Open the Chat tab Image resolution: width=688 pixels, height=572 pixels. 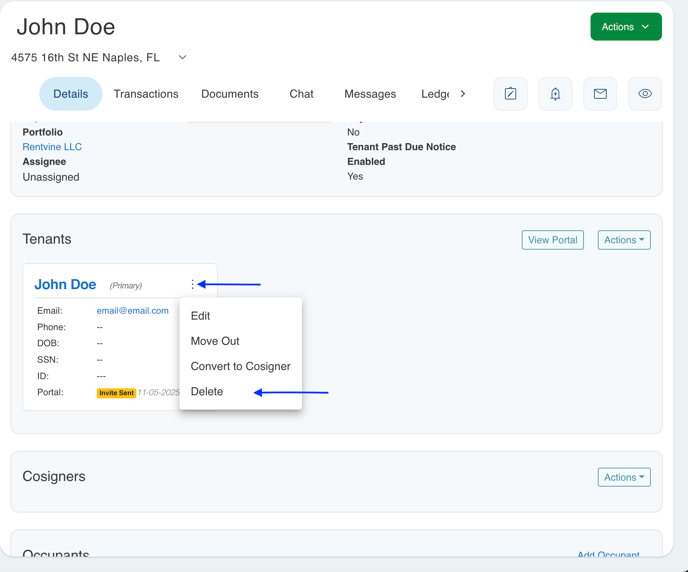pyautogui.click(x=301, y=94)
